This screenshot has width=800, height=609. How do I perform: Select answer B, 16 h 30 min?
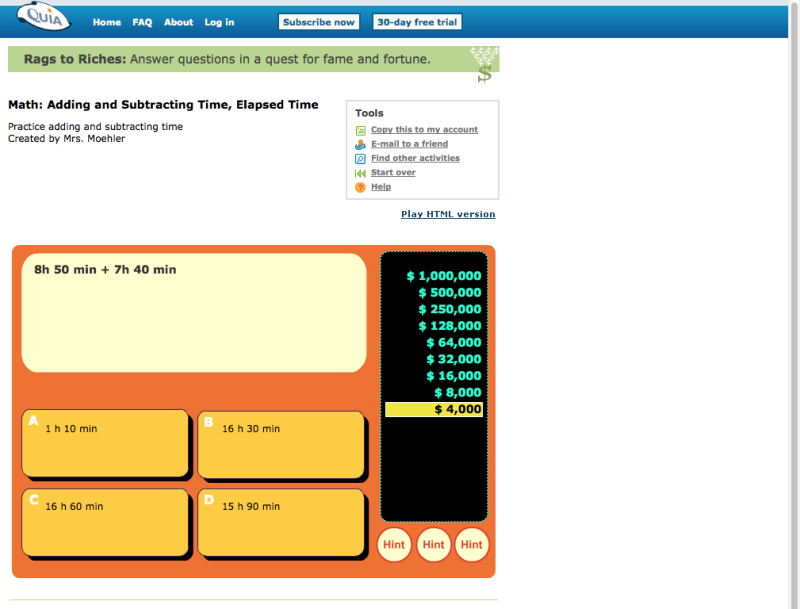pos(280,443)
